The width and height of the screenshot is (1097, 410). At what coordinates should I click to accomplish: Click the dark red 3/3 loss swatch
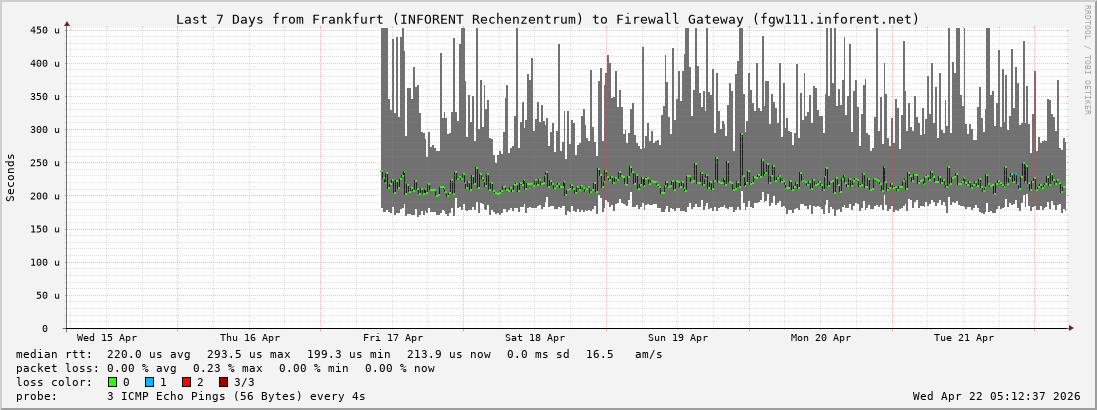[223, 382]
